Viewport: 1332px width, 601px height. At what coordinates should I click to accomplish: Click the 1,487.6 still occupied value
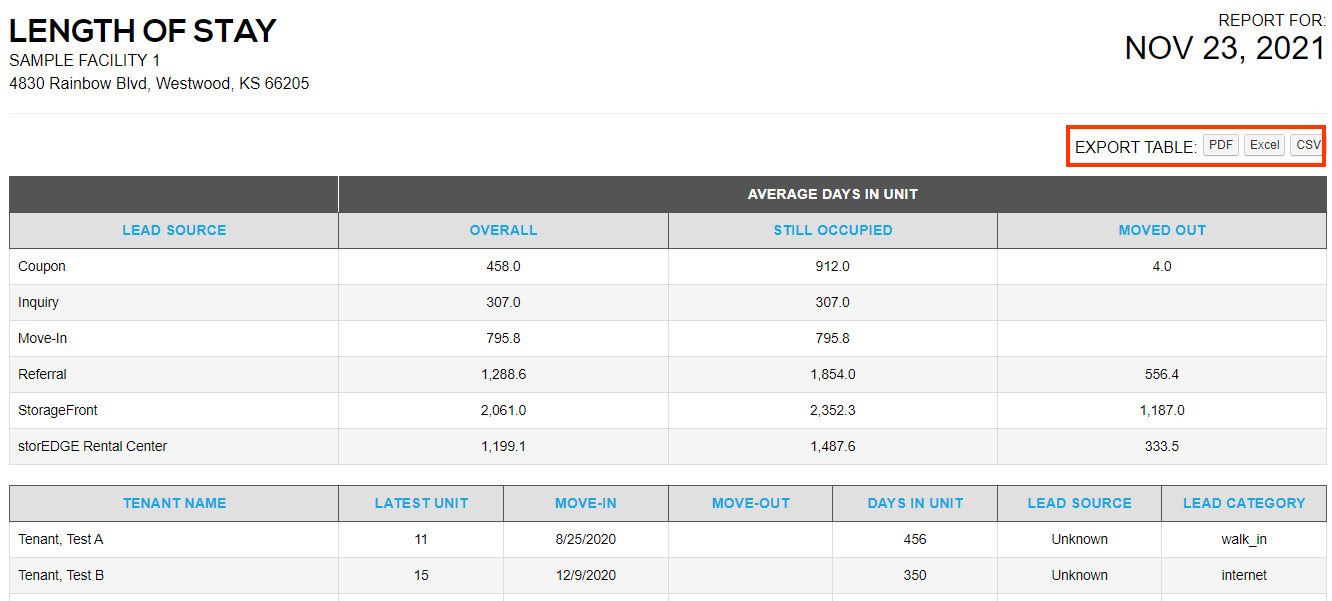click(x=833, y=447)
